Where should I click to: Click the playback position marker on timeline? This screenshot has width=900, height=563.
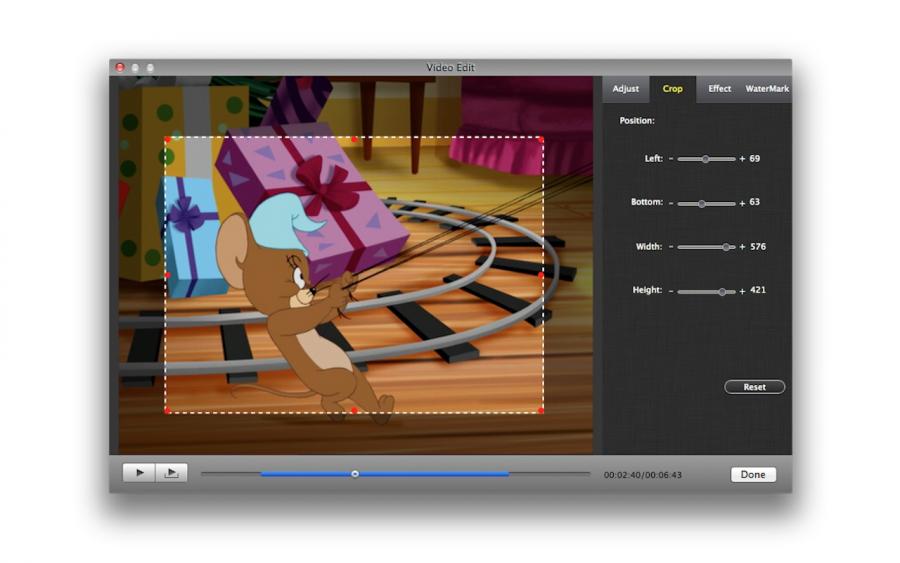pos(355,474)
